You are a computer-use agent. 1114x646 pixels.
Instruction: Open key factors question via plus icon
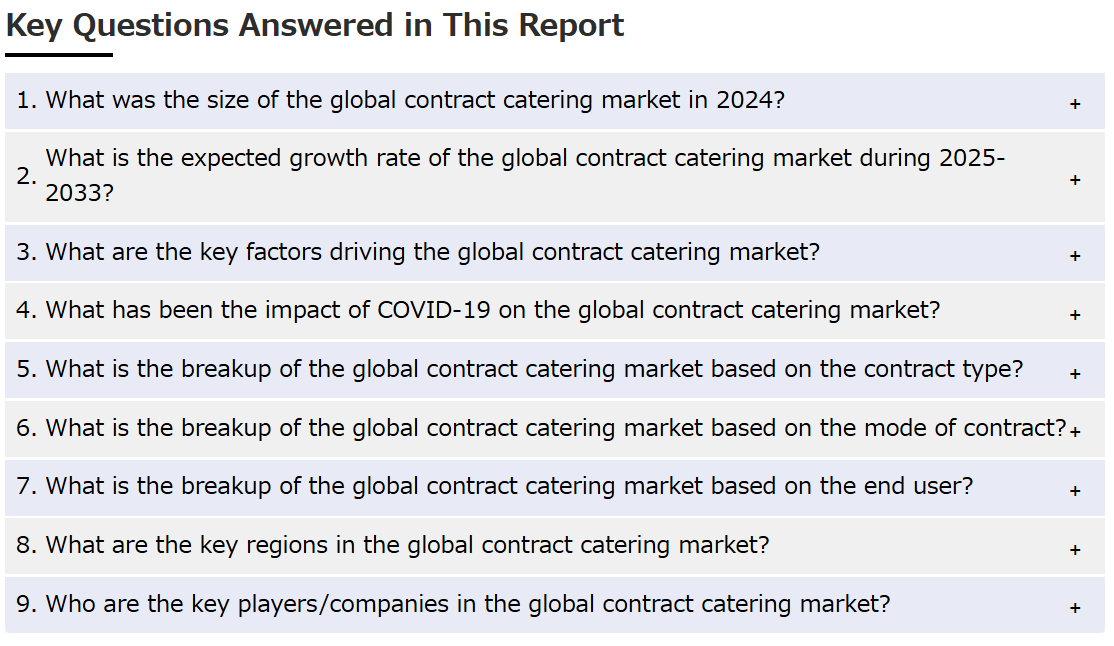click(x=1075, y=256)
